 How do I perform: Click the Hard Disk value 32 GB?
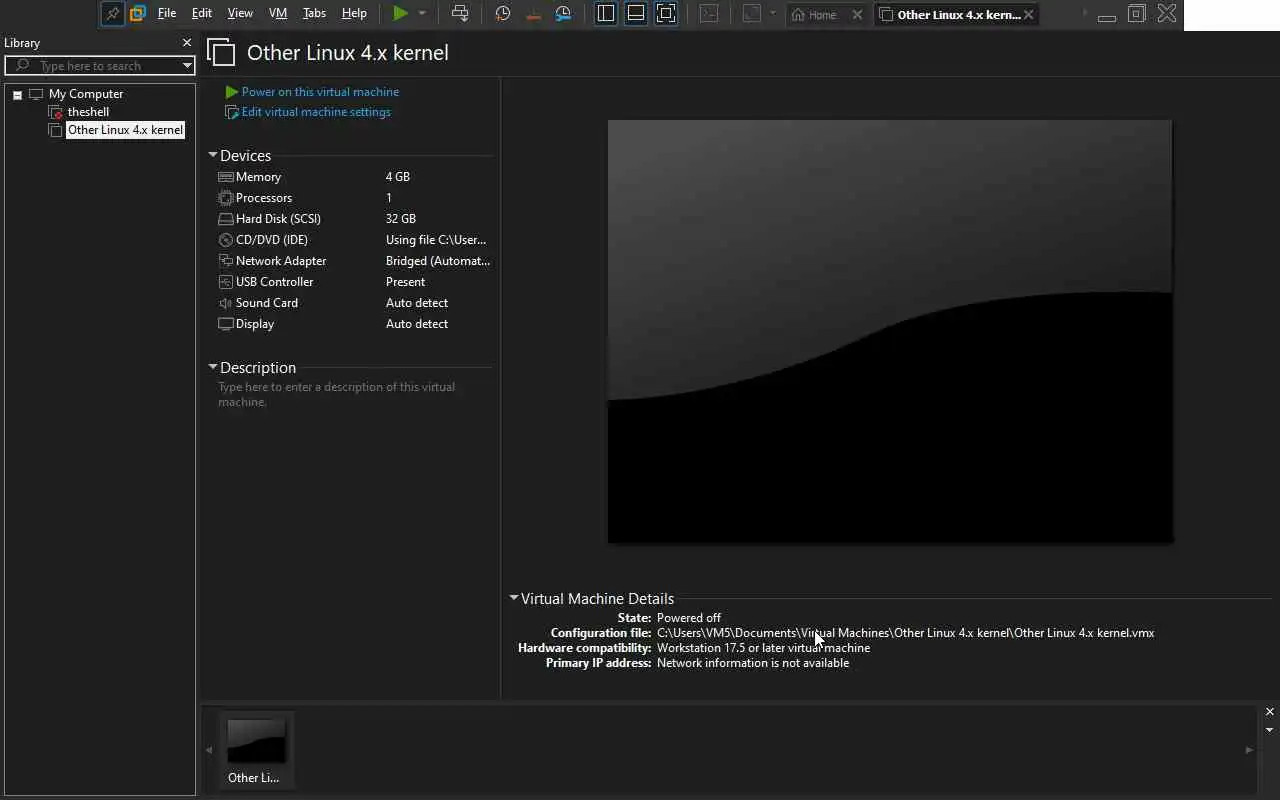401,219
